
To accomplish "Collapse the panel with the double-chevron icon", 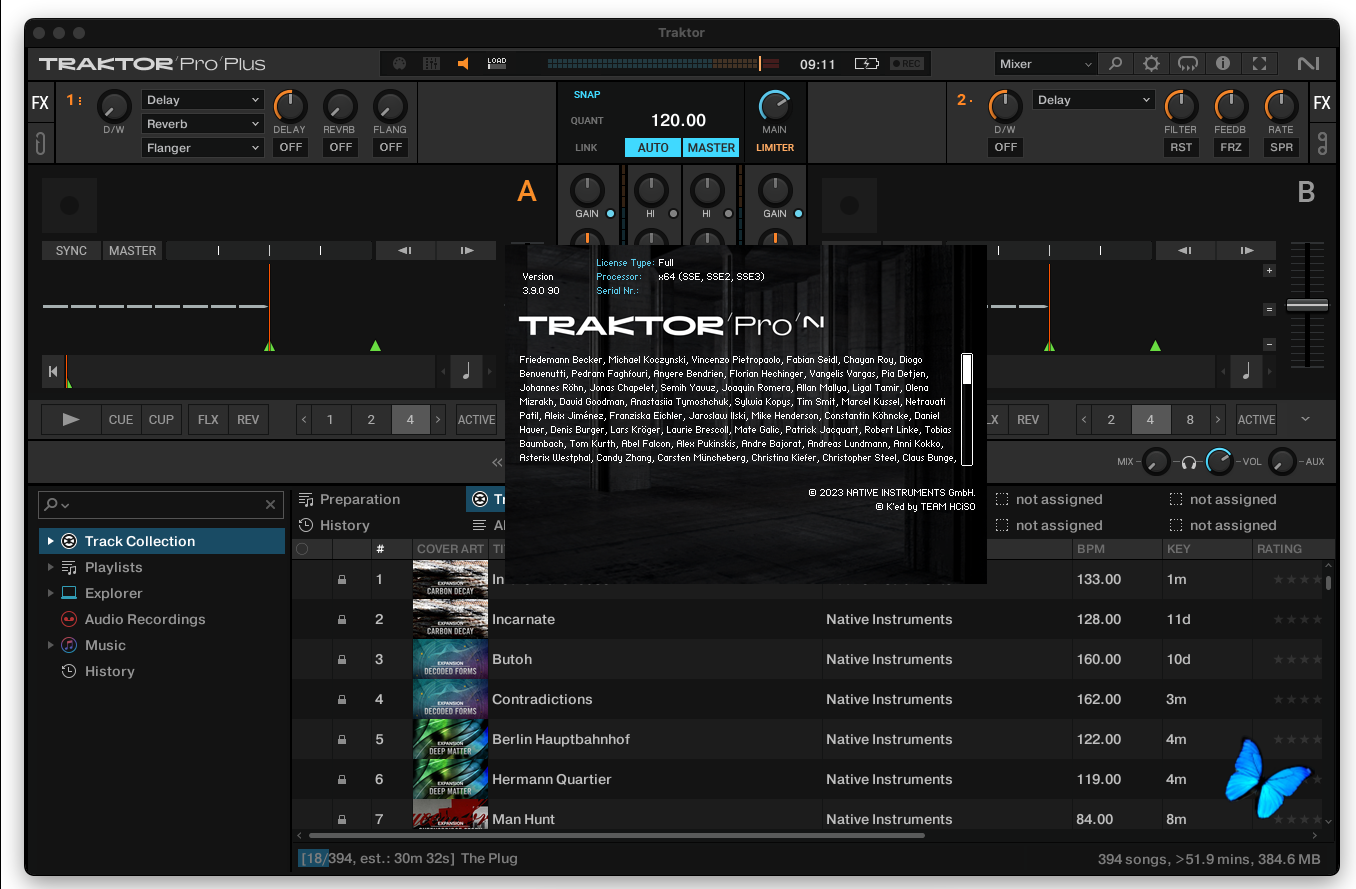I will tap(497, 463).
